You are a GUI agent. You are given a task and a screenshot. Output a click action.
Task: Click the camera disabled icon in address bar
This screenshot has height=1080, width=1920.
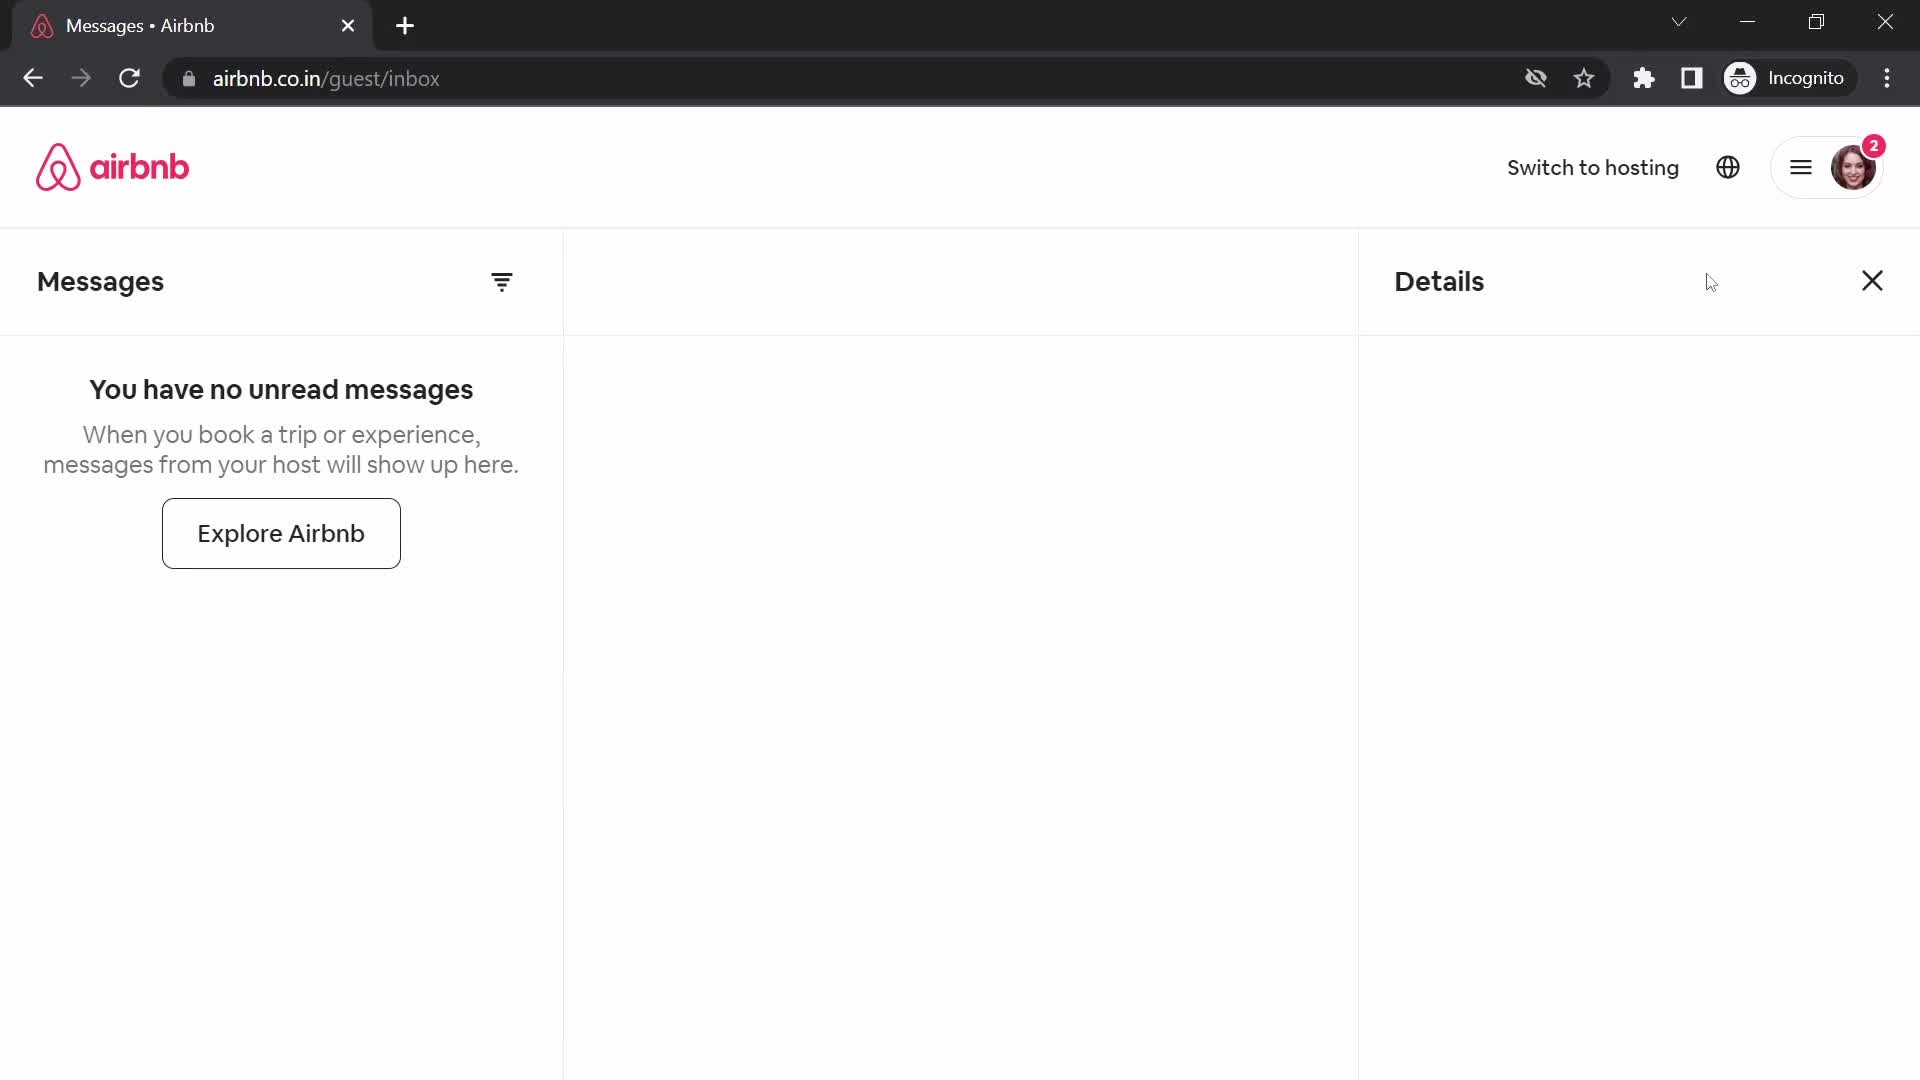pos(1536,78)
